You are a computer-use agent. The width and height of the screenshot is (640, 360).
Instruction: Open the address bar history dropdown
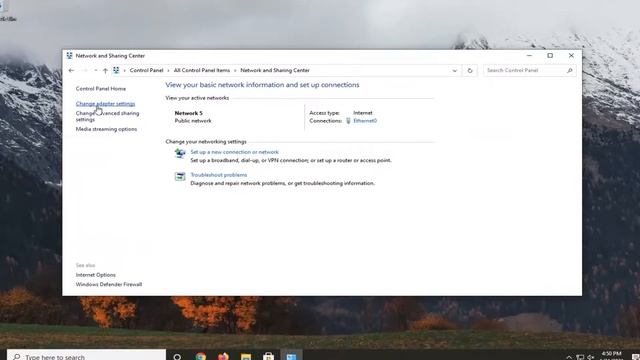[455, 71]
